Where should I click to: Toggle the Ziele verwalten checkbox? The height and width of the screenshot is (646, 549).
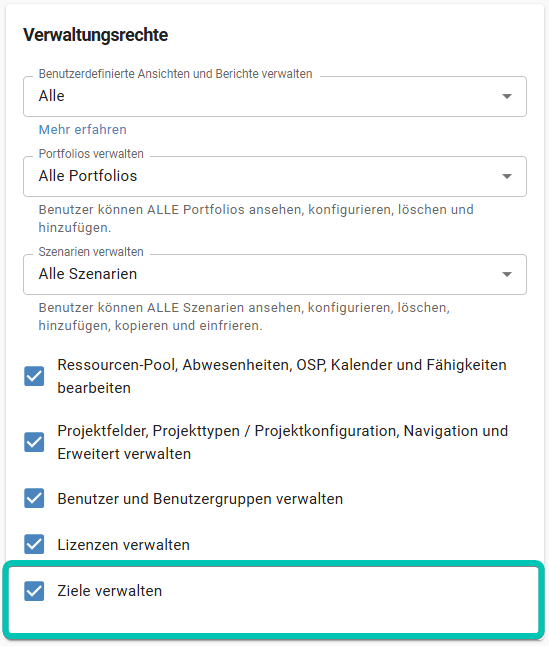coord(34,591)
